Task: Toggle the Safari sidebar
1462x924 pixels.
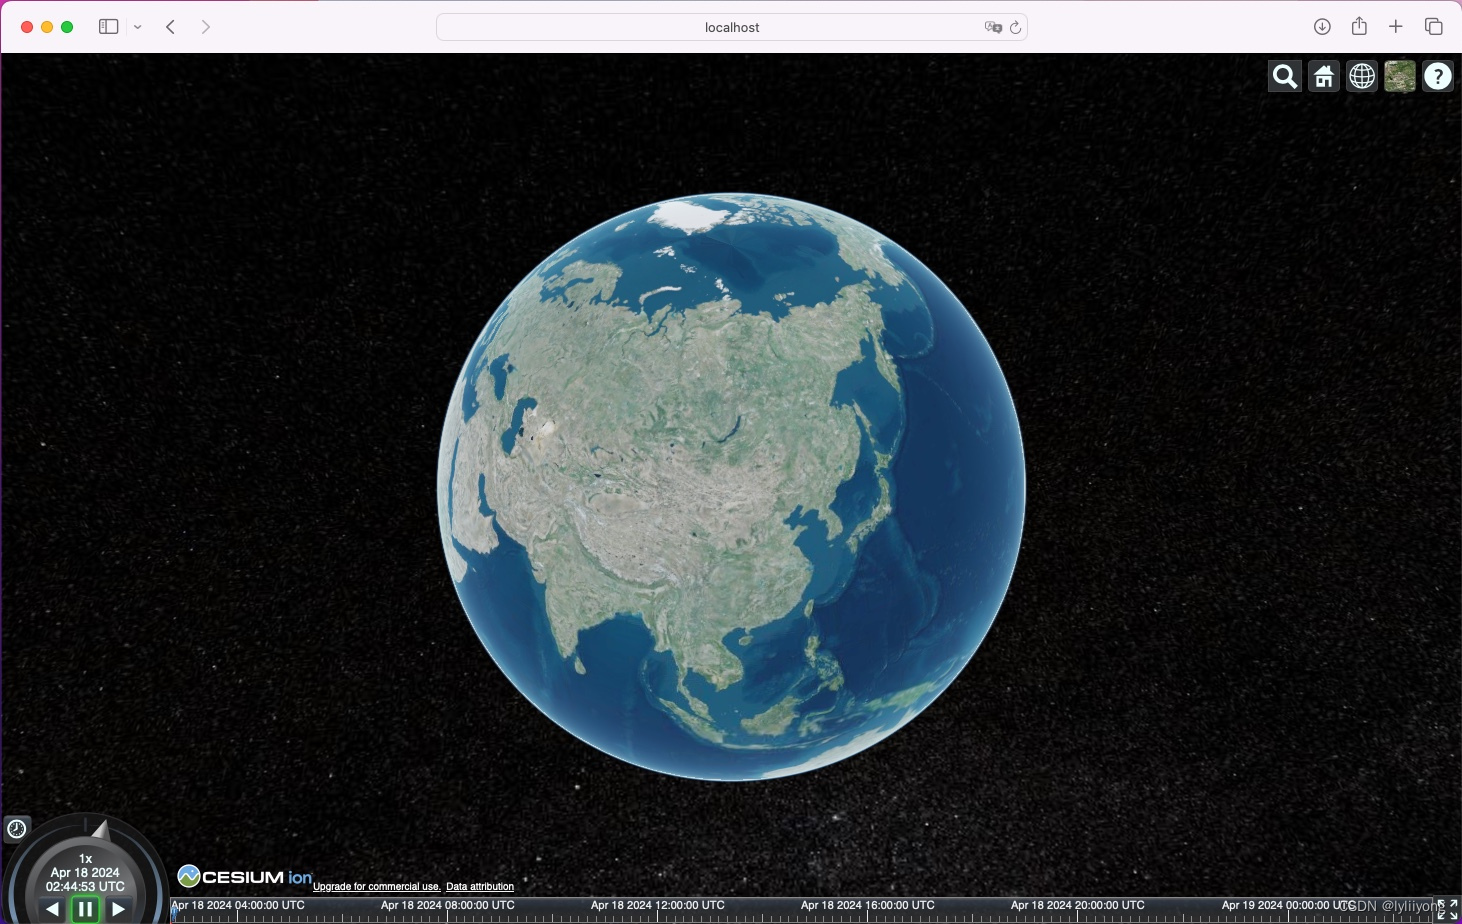Action: [x=108, y=27]
